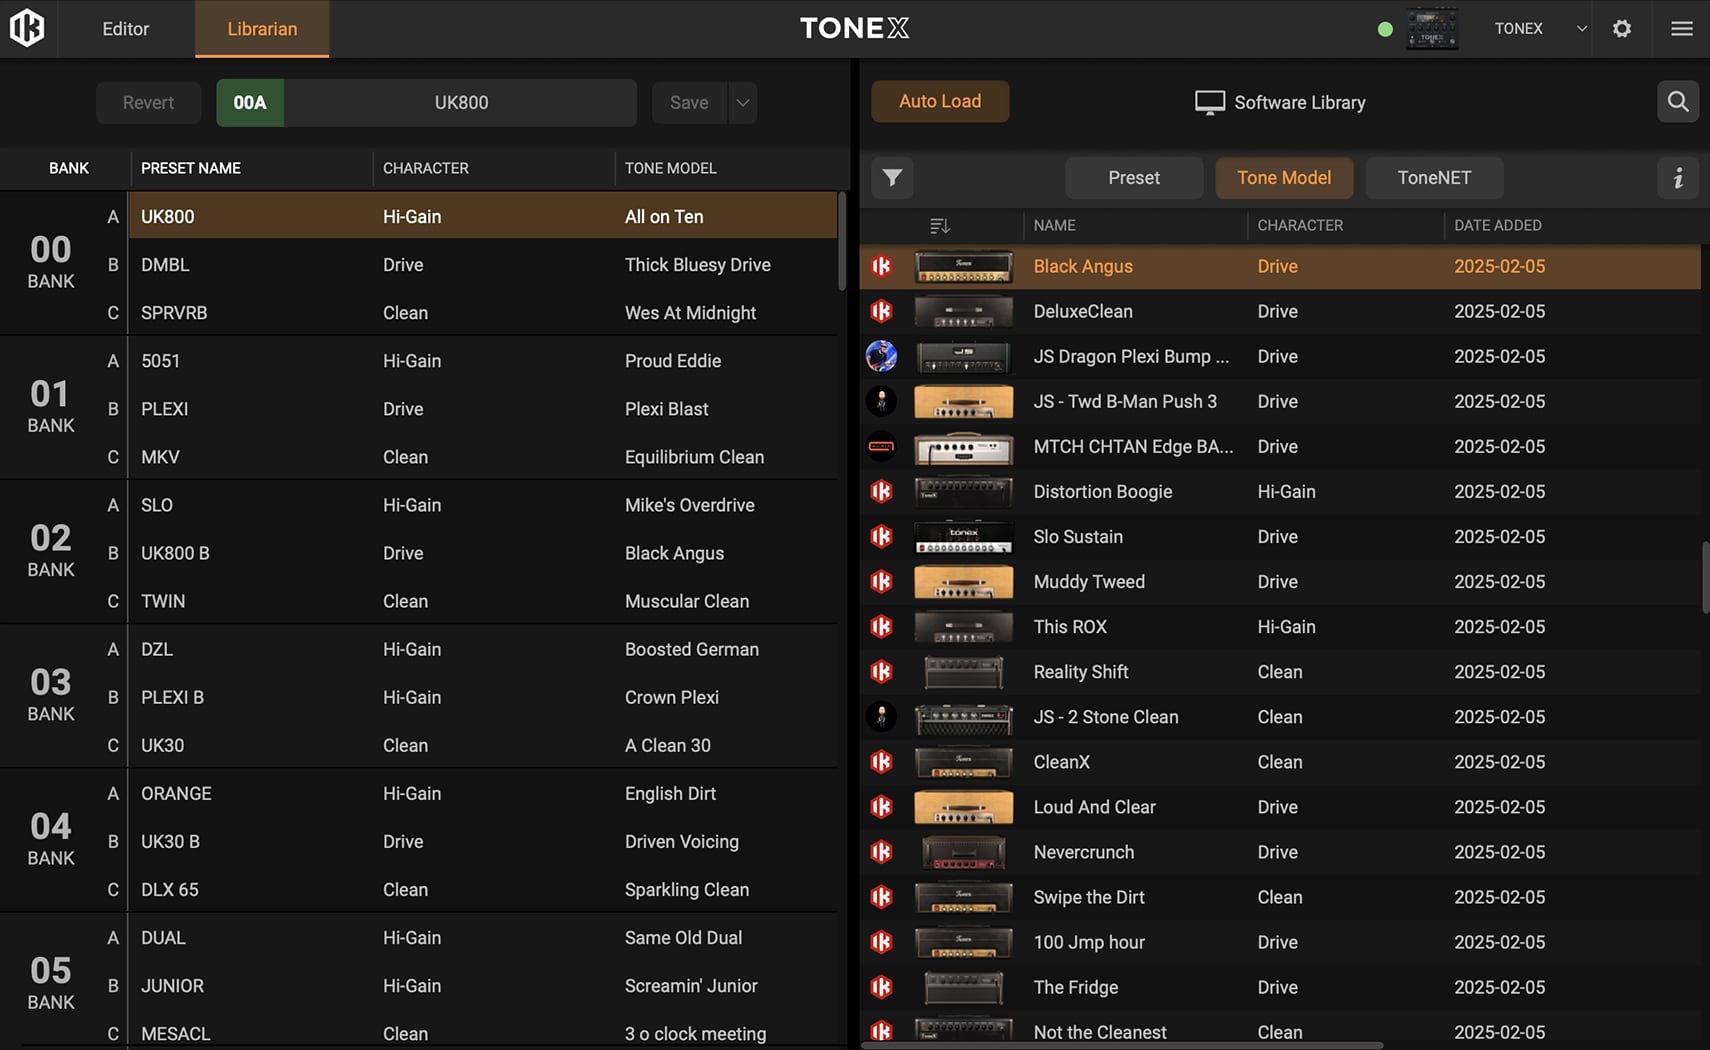The height and width of the screenshot is (1050, 1710).
Task: Toggle the Auto Load button
Action: [x=939, y=102]
